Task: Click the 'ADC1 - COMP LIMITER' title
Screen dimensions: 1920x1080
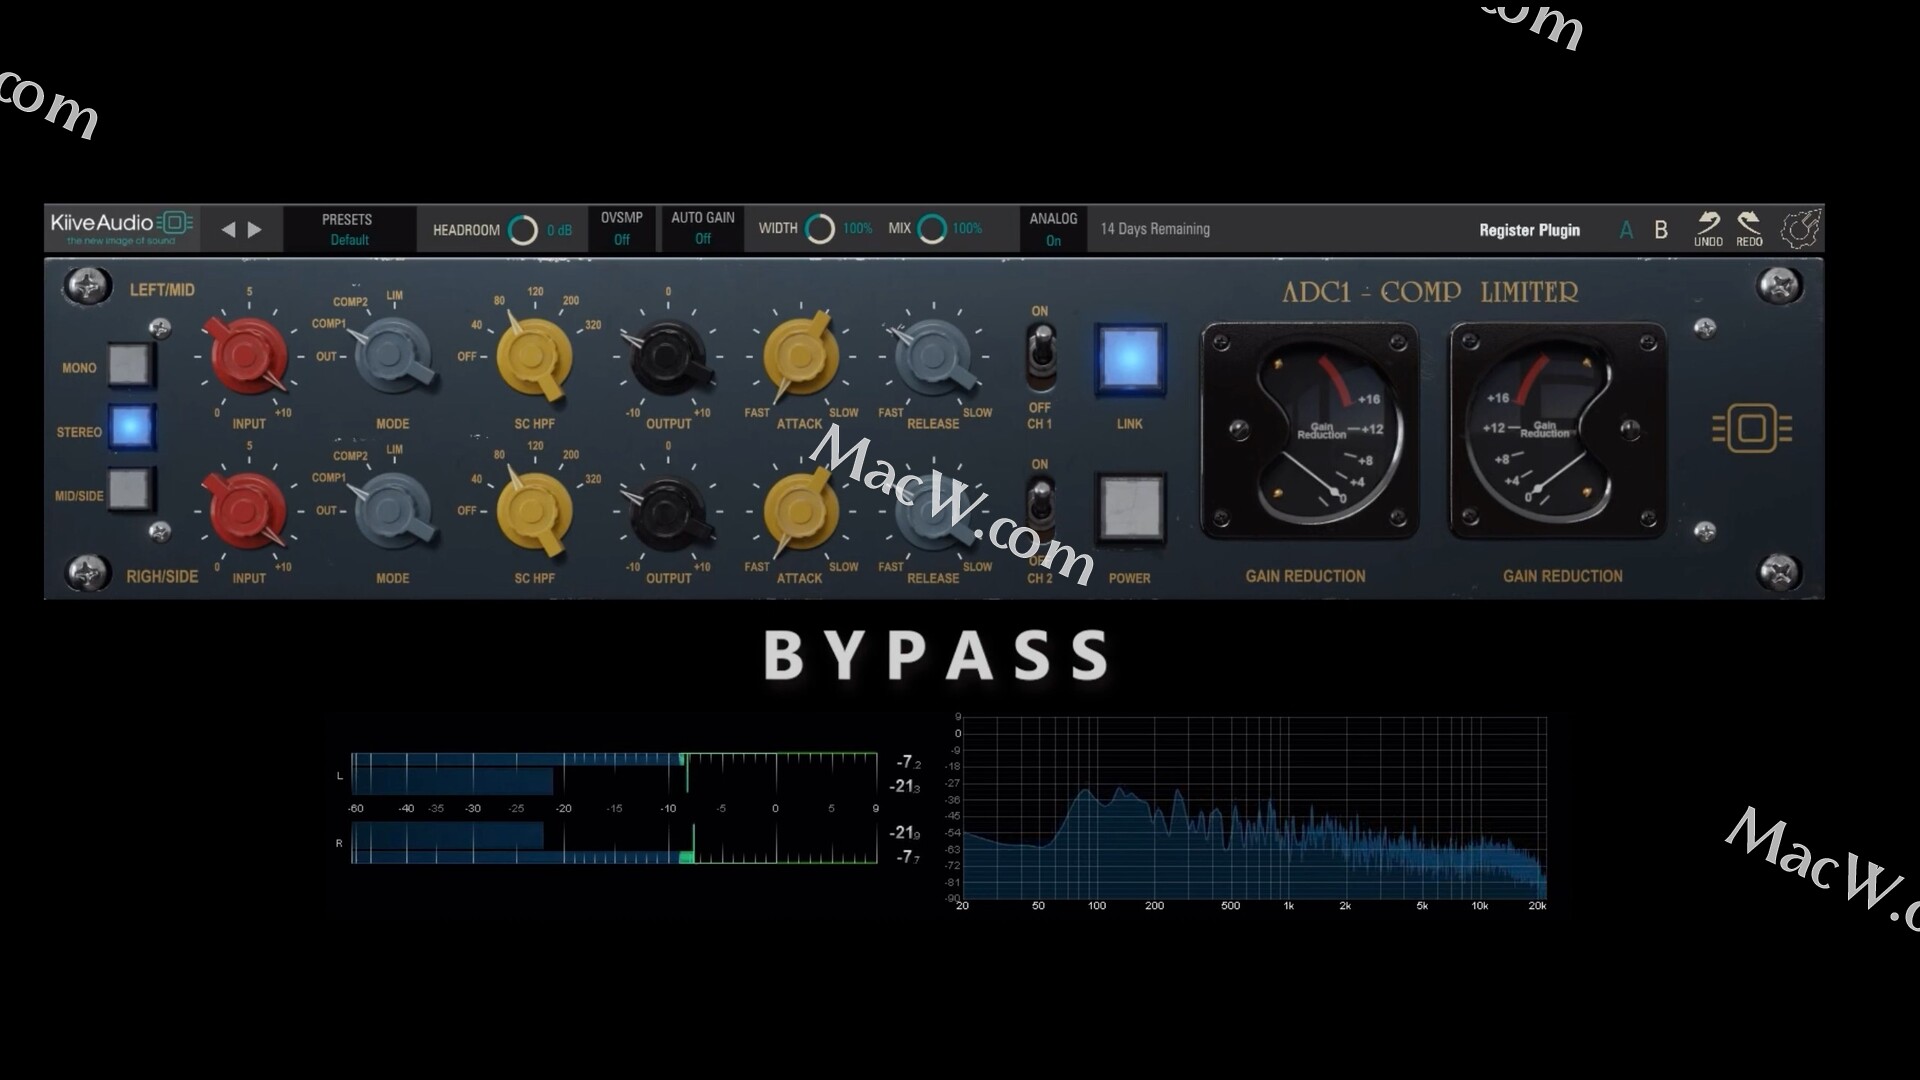Action: click(x=1430, y=293)
